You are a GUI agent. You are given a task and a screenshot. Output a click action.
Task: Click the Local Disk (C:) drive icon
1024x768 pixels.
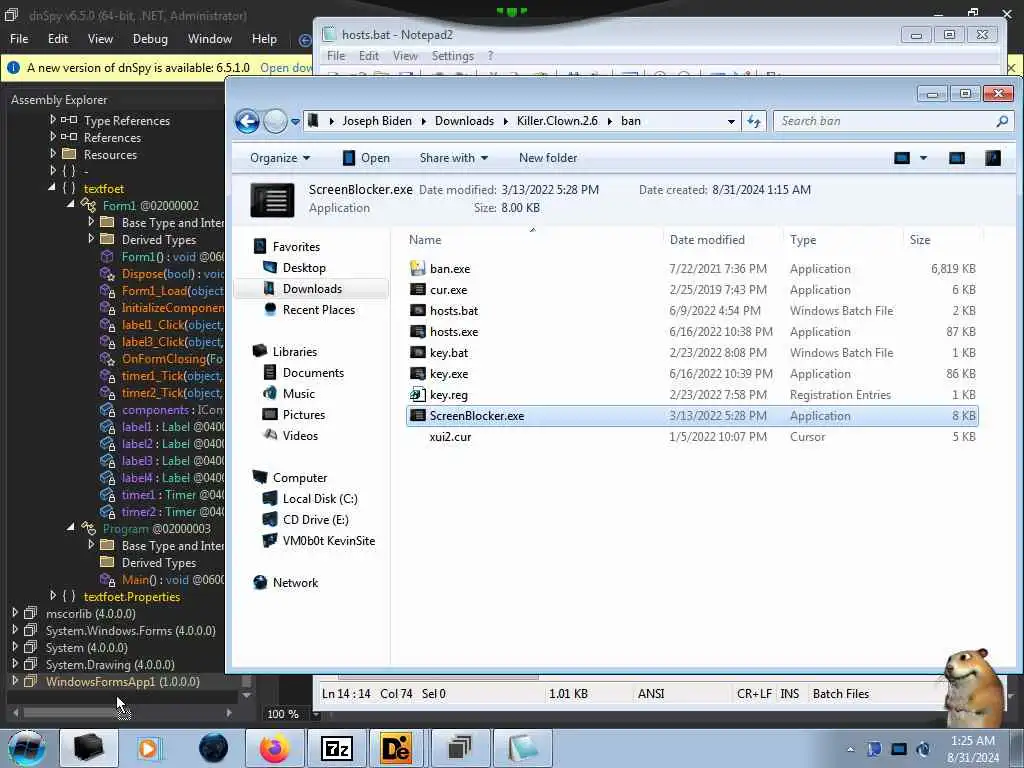point(270,499)
